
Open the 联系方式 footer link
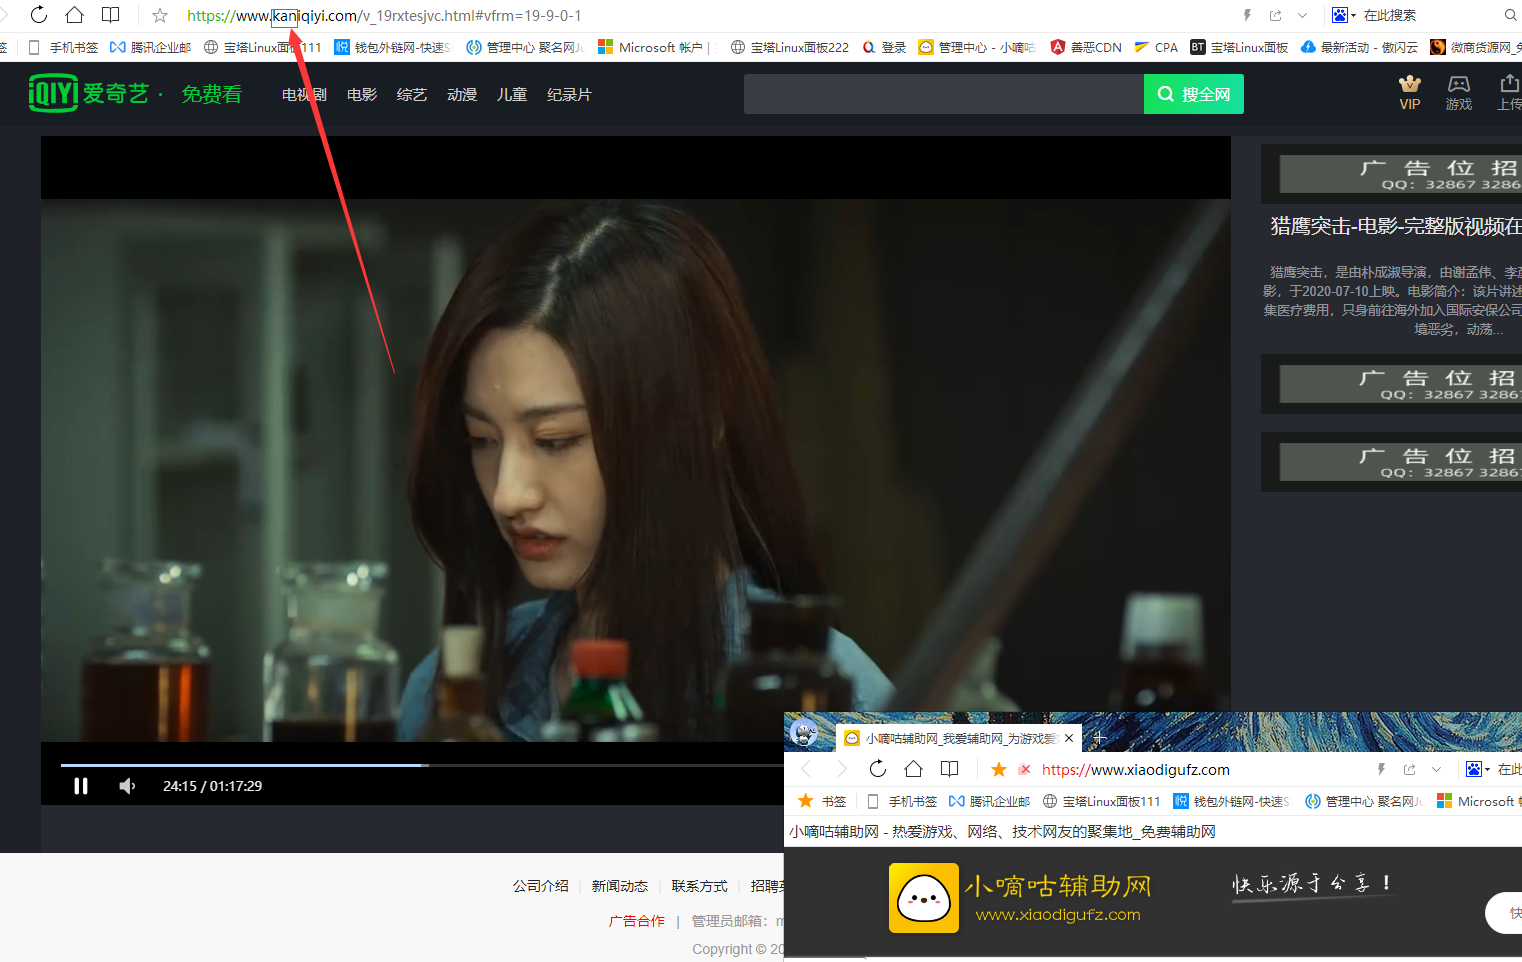coord(699,886)
